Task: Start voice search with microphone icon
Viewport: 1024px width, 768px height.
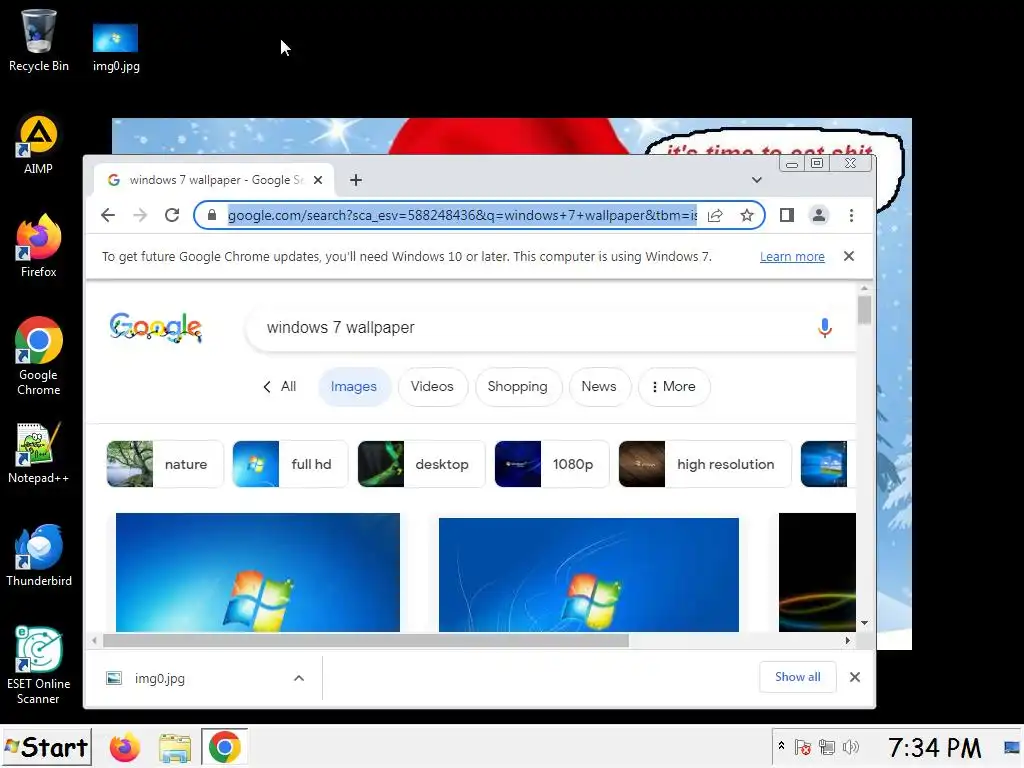Action: [825, 327]
